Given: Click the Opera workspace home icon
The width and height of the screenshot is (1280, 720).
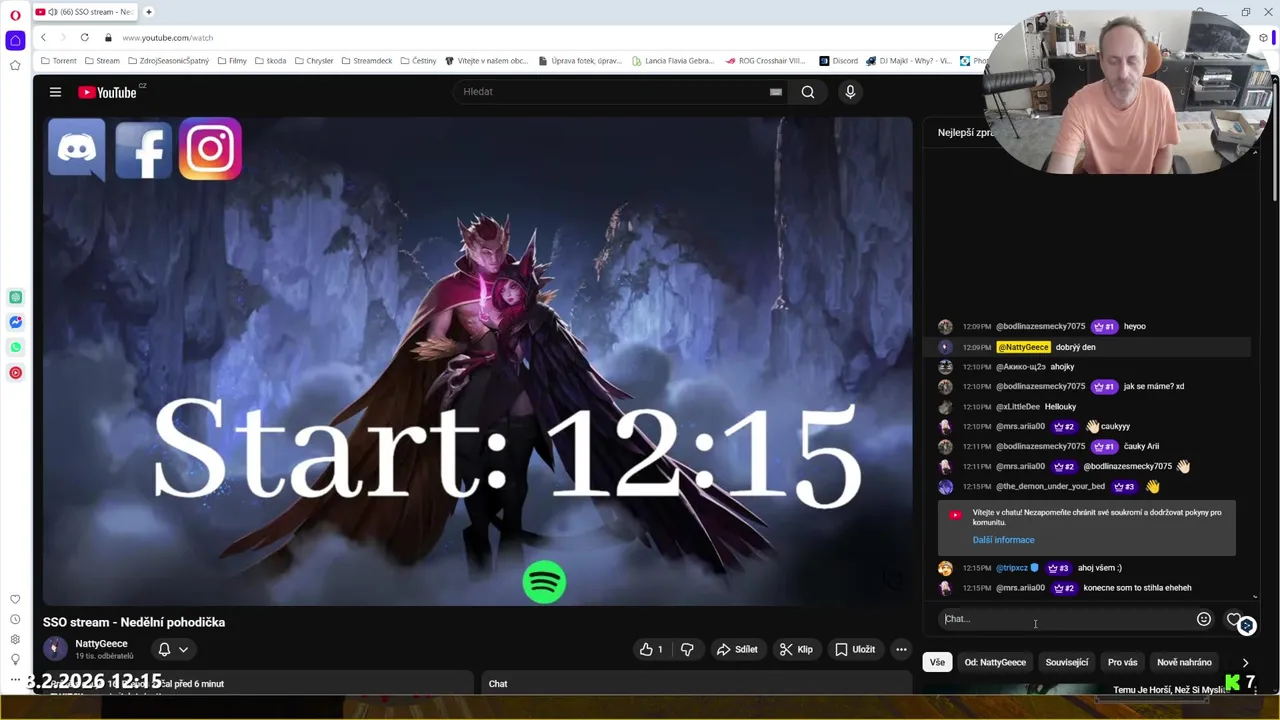Looking at the screenshot, I should 15,41.
